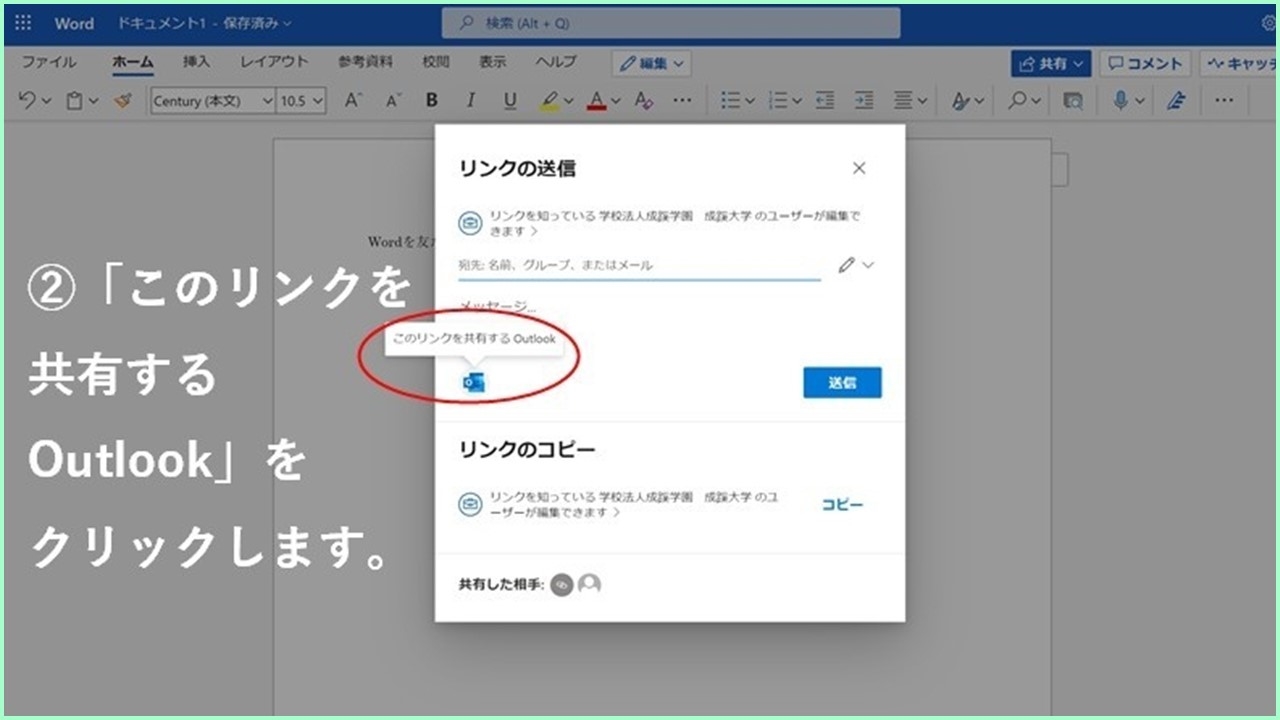Click the Decrease Indent icon
This screenshot has width=1280, height=720.
pyautogui.click(x=825, y=100)
